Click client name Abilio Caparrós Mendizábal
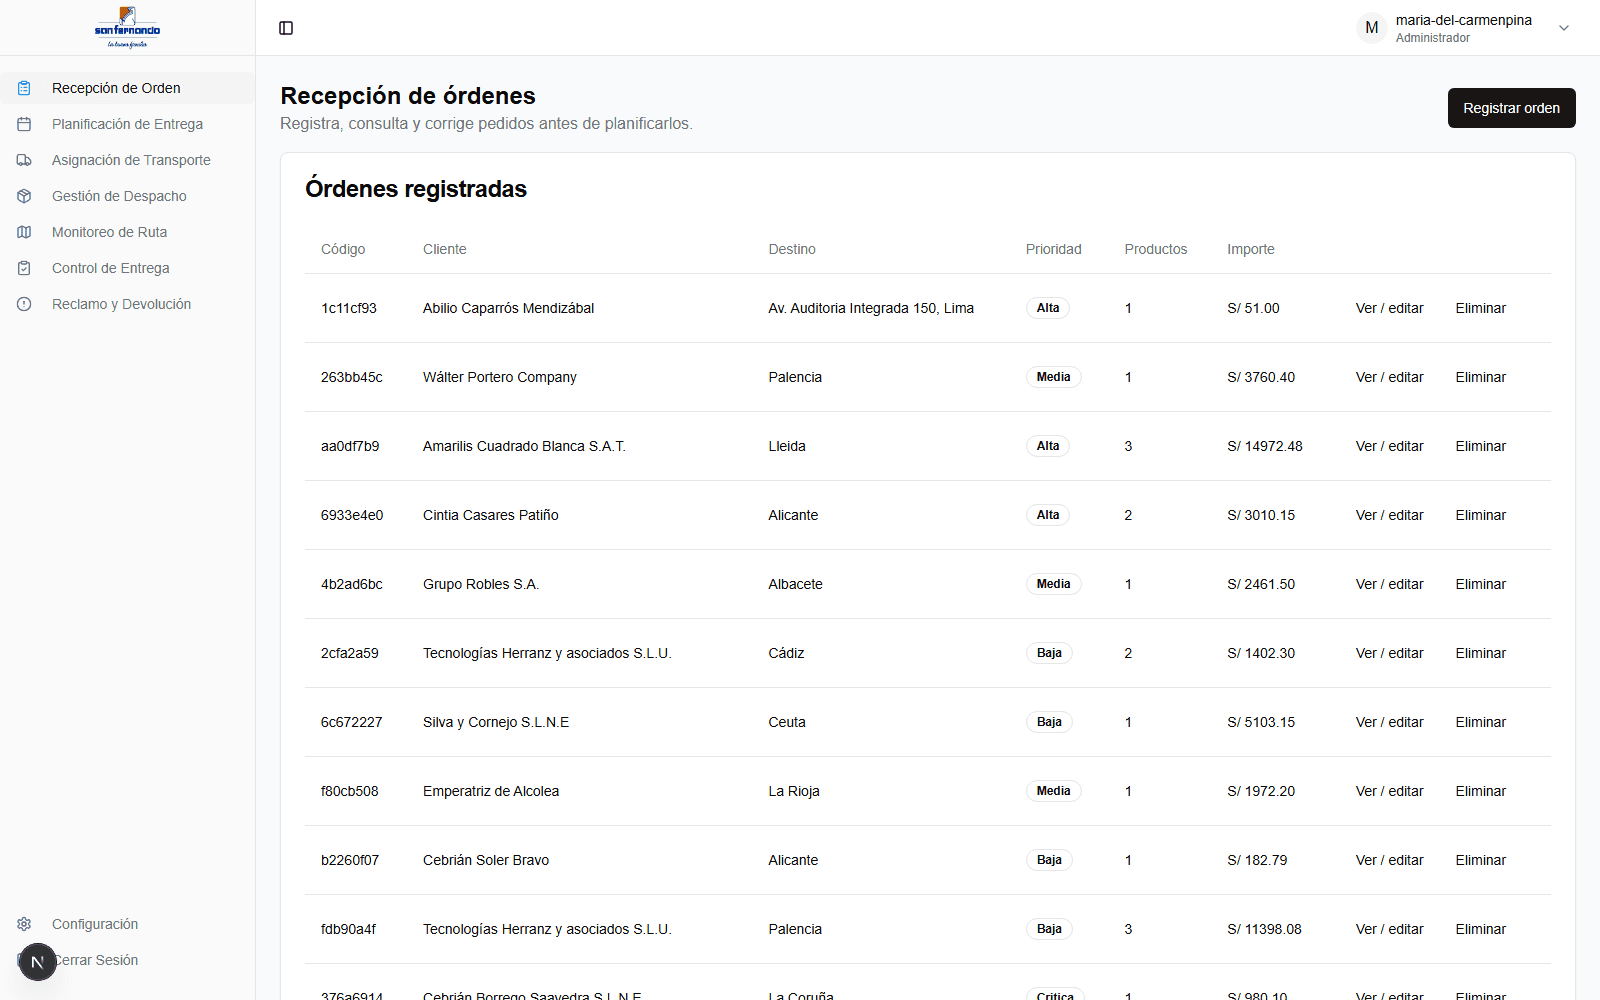This screenshot has width=1600, height=1000. click(x=508, y=308)
